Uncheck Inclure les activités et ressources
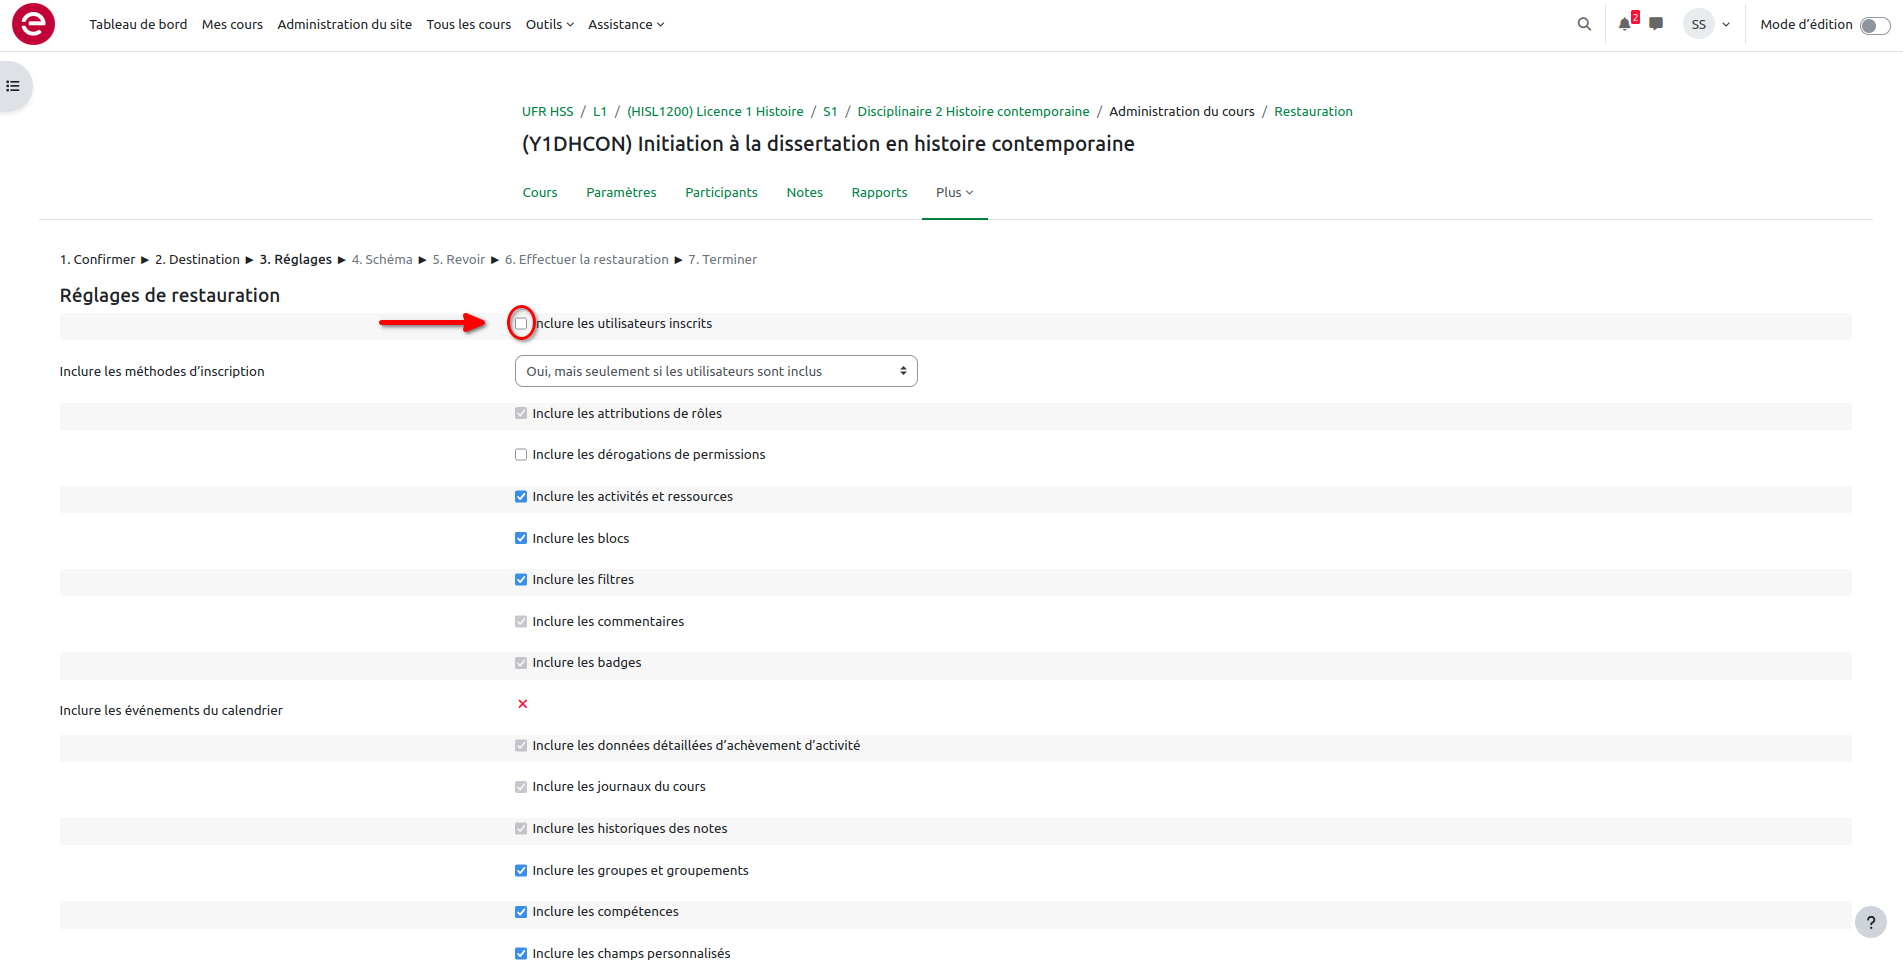The height and width of the screenshot is (966, 1903). point(521,497)
